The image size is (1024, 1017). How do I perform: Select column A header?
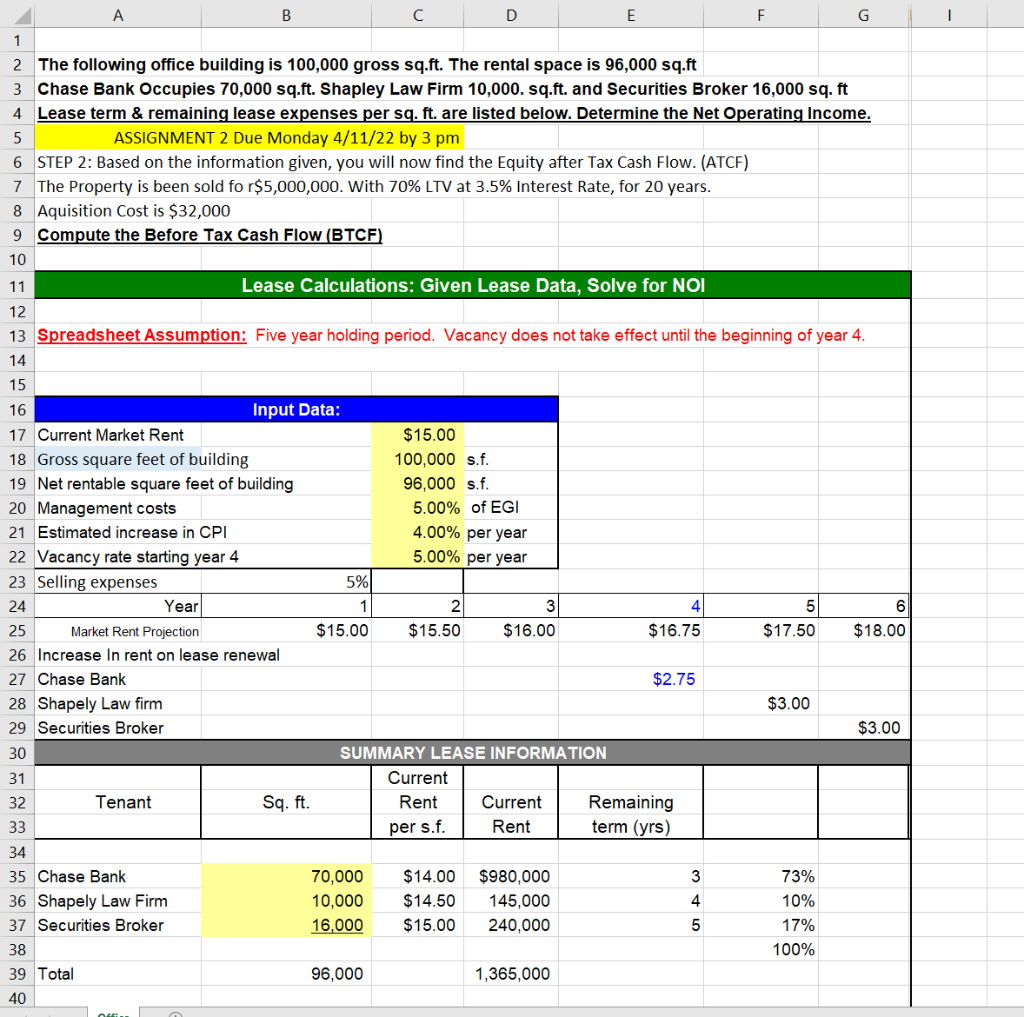click(x=118, y=14)
